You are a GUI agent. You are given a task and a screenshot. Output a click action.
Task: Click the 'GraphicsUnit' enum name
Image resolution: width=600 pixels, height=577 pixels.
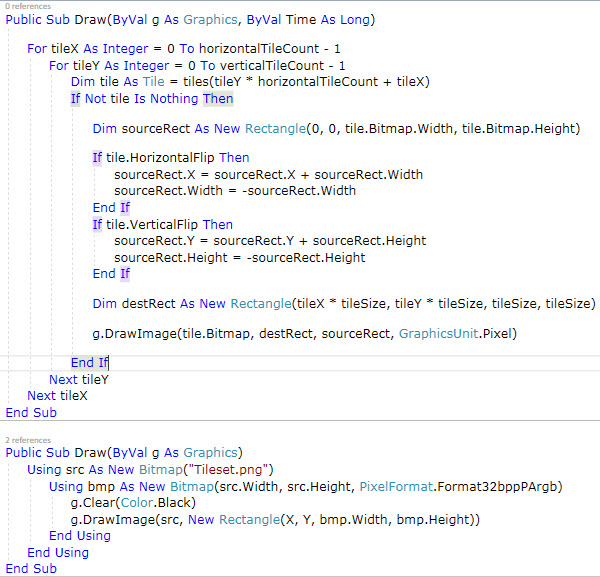[x=439, y=334]
